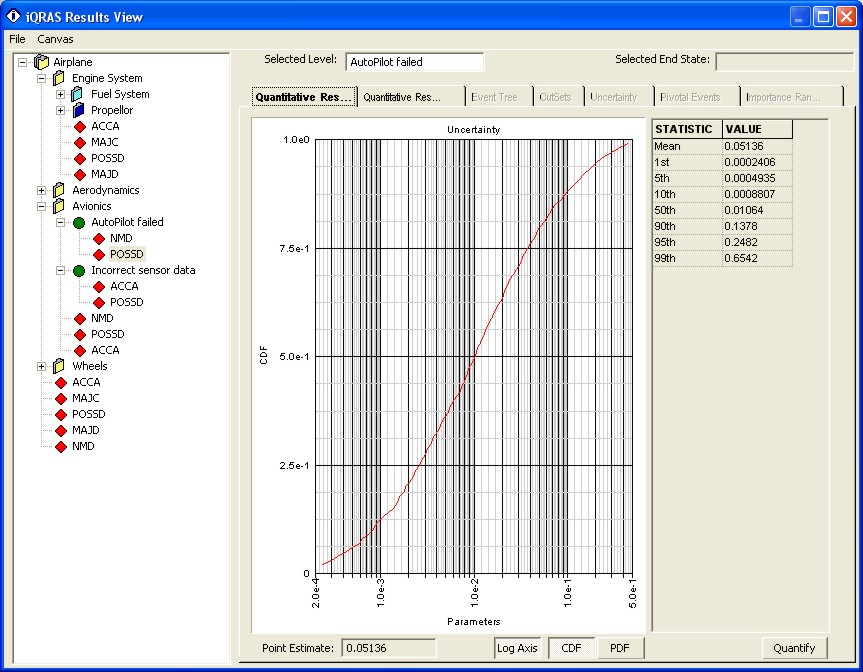Image resolution: width=863 pixels, height=672 pixels.
Task: Switch to the second Quantitative Results tab
Action: (413, 97)
